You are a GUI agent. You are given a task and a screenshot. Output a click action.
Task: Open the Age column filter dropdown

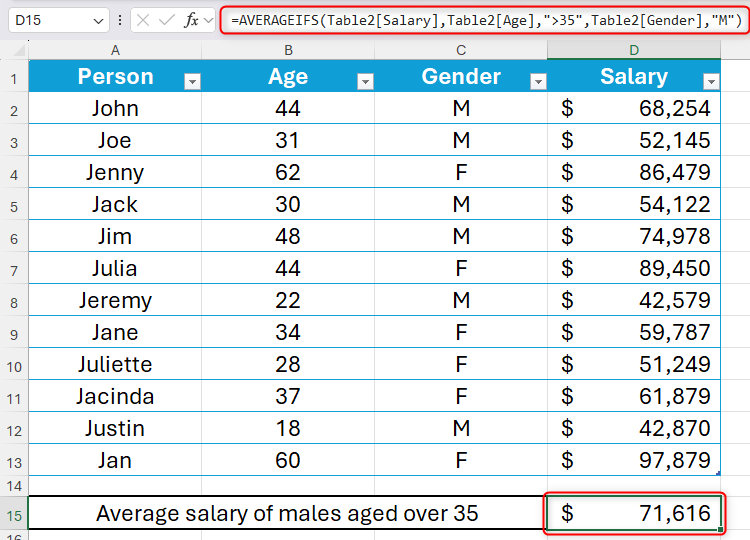(x=365, y=82)
